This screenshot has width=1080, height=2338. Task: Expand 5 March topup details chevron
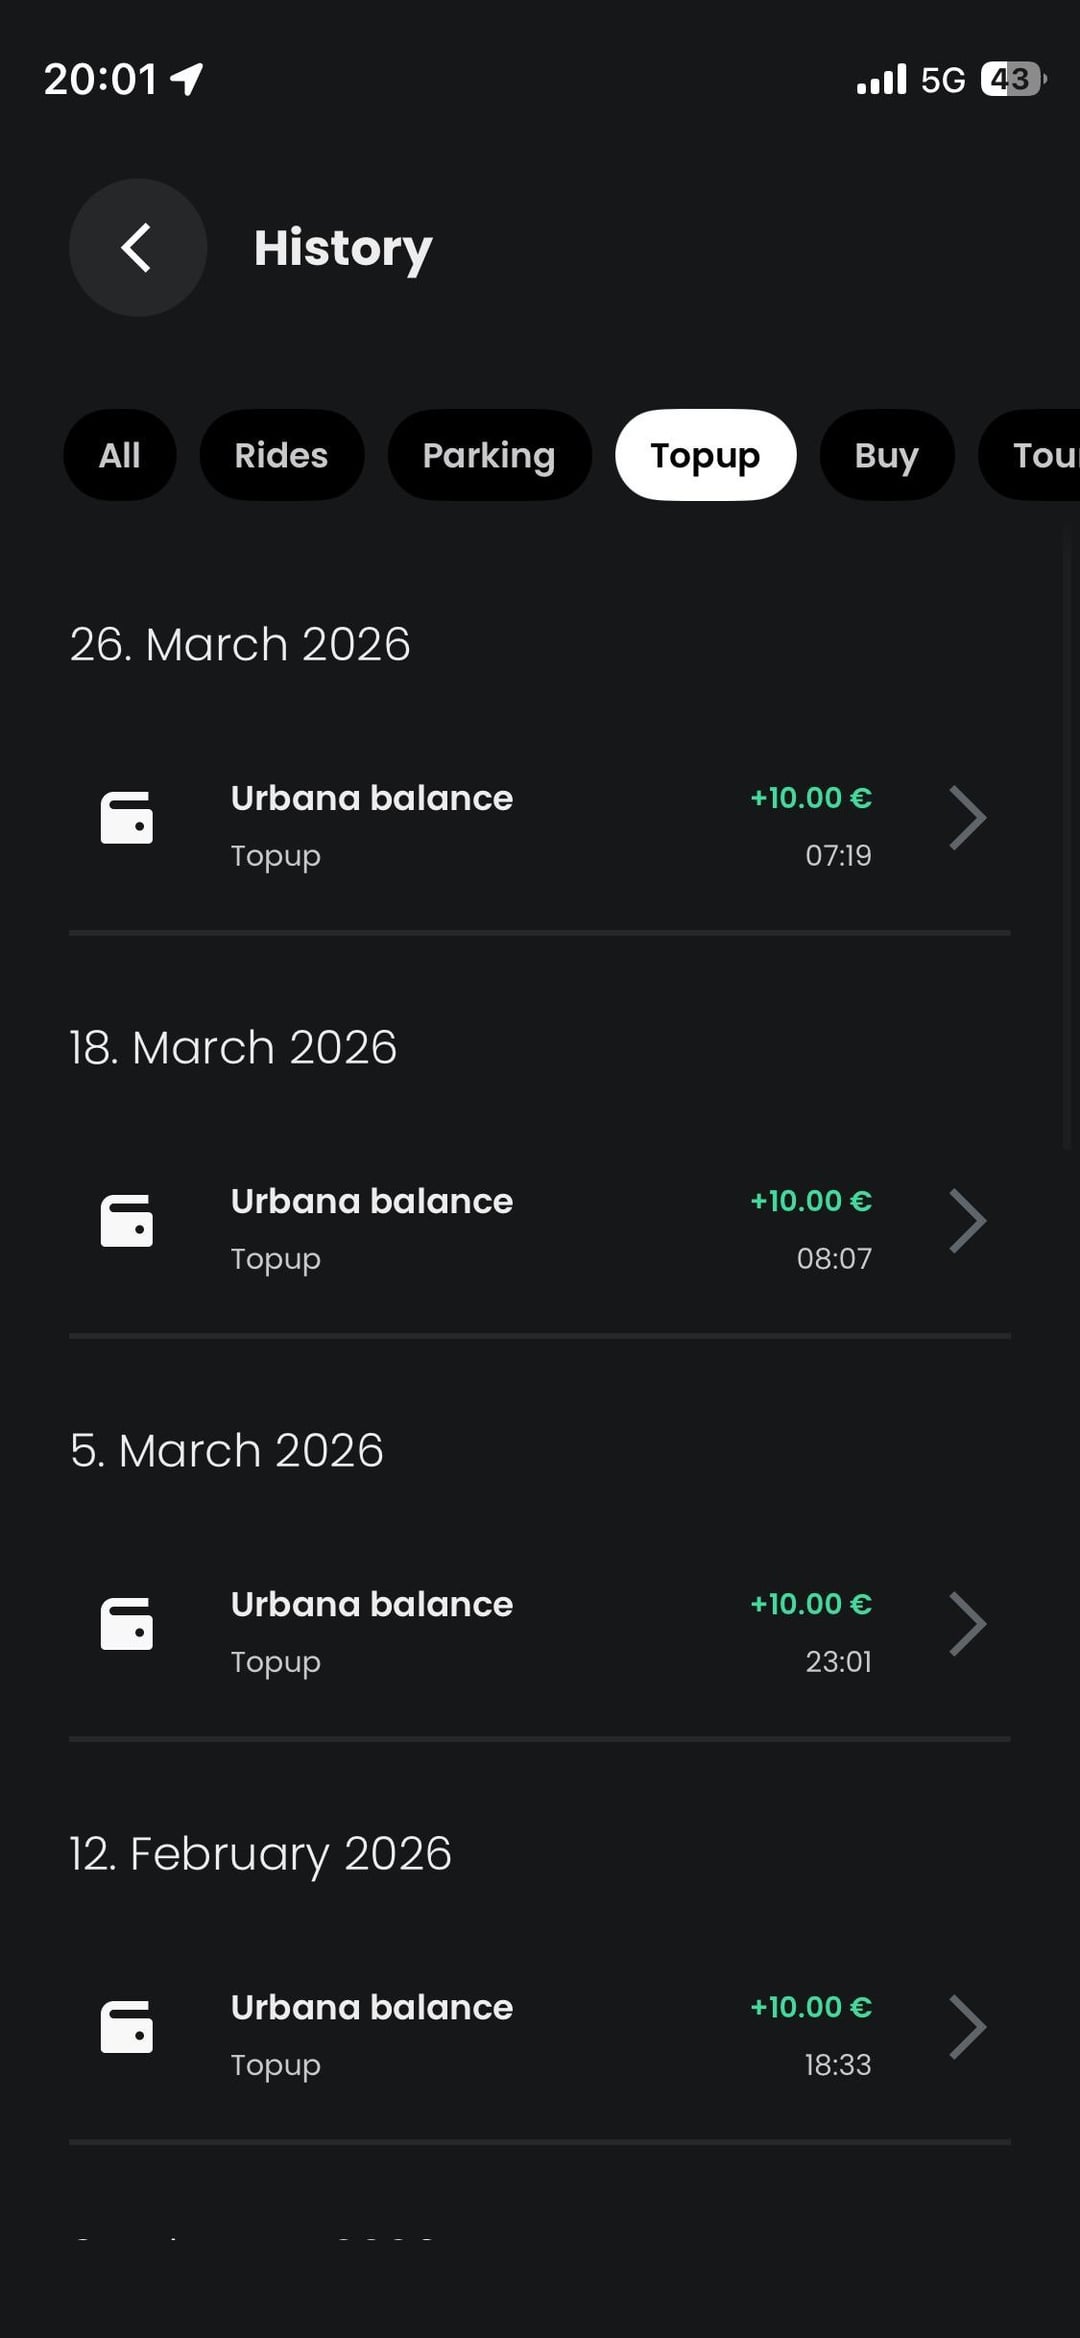pyautogui.click(x=967, y=1624)
